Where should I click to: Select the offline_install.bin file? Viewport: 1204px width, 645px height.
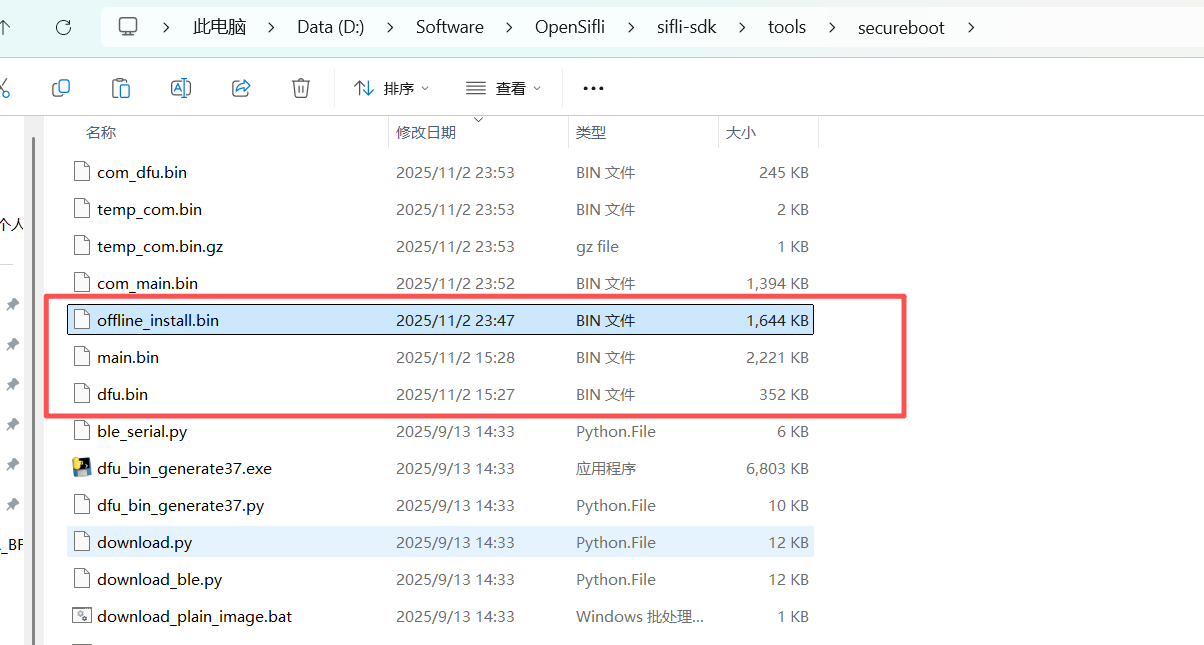pyautogui.click(x=158, y=320)
